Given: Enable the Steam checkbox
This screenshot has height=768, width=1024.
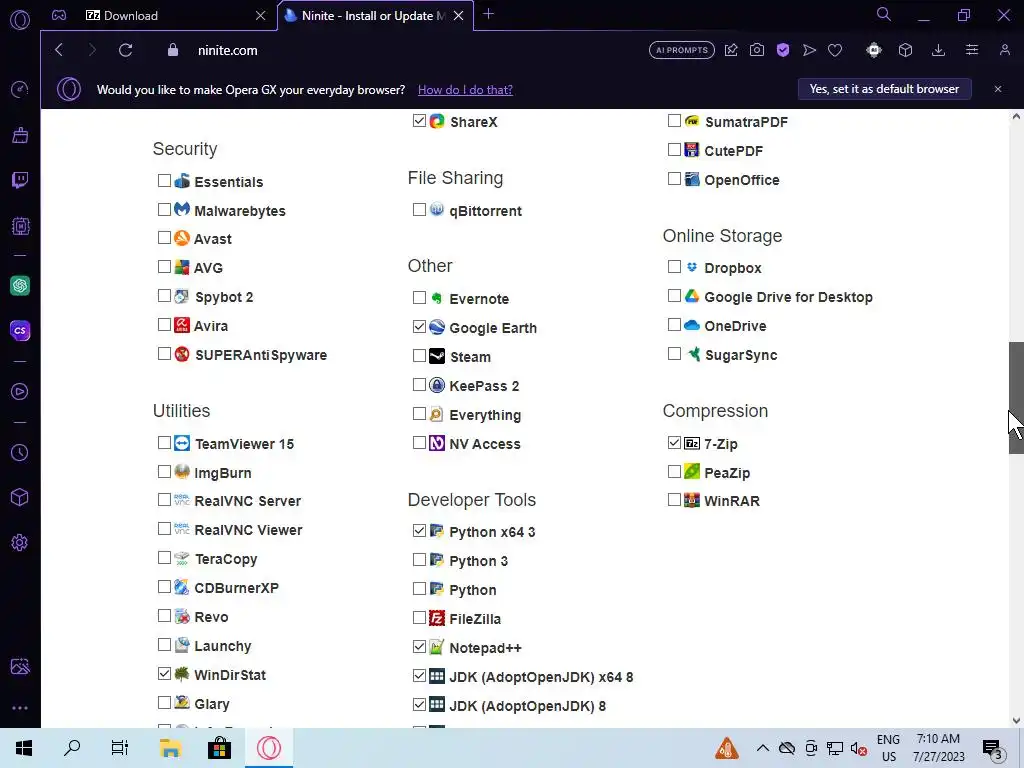Looking at the screenshot, I should click(419, 356).
